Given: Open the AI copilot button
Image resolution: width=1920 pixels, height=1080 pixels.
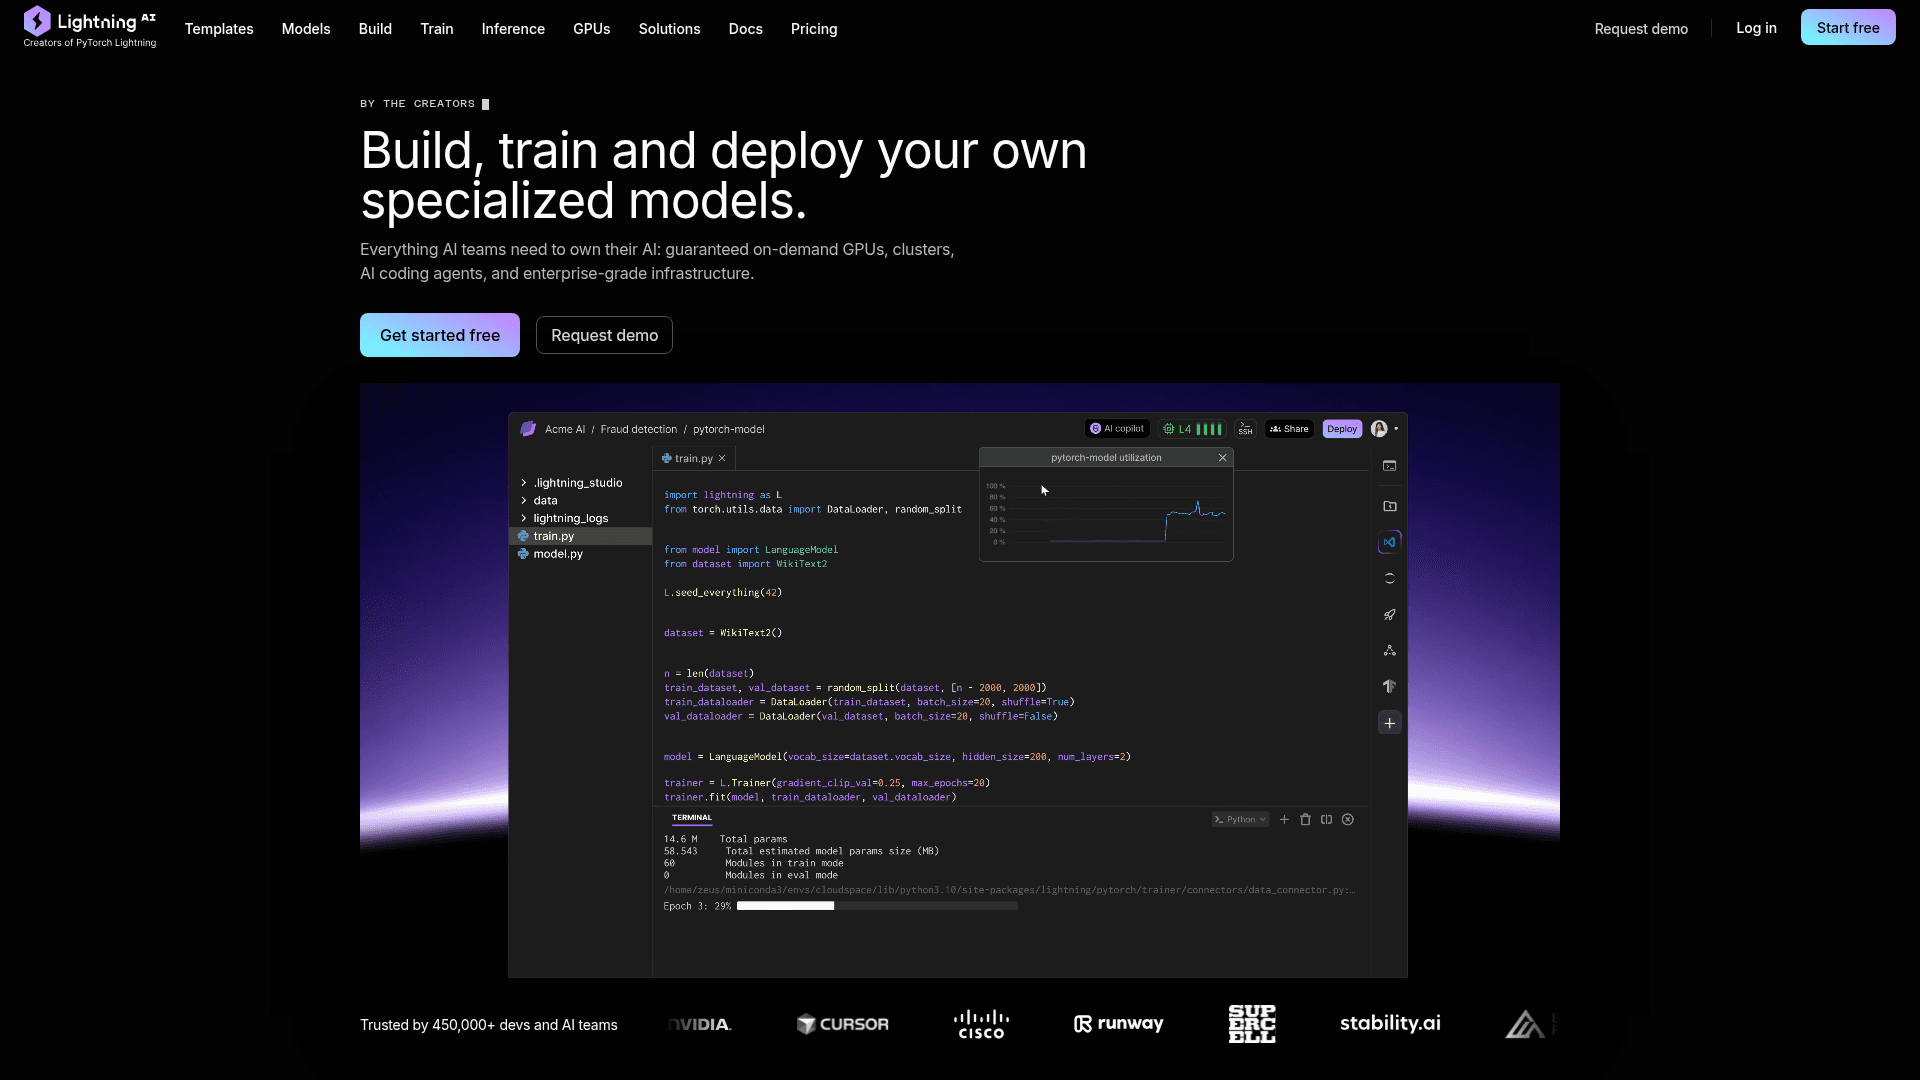Looking at the screenshot, I should tap(1117, 429).
